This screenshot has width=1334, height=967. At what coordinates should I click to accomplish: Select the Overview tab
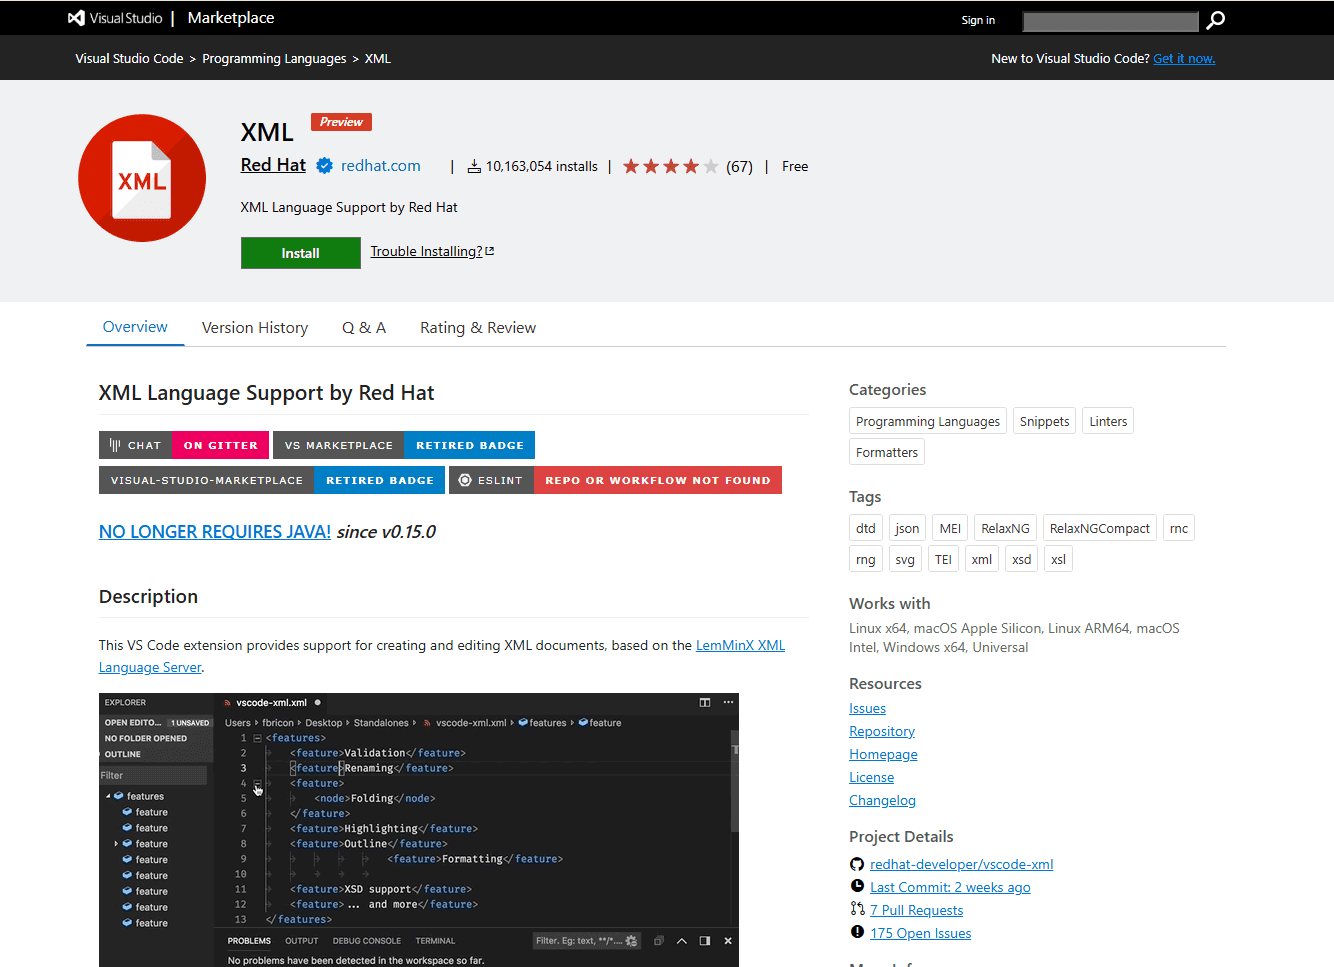coord(135,327)
